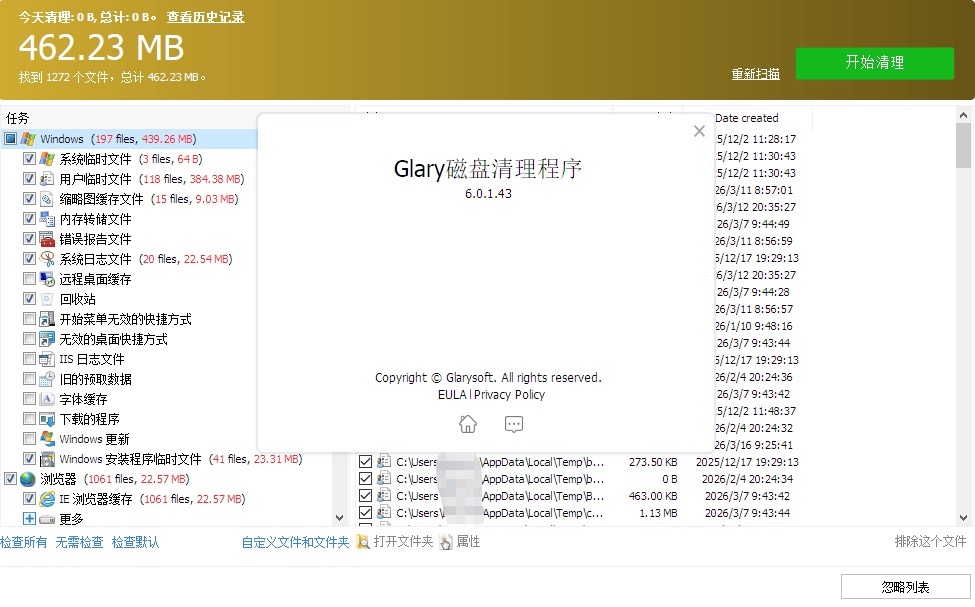Image resolution: width=975 pixels, height=607 pixels.
Task: Click the Date created column header
Action: tap(746, 118)
